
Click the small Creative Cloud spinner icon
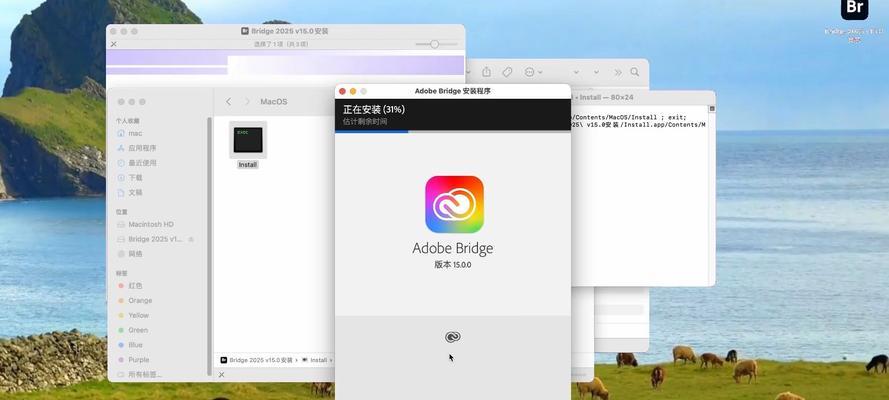452,337
